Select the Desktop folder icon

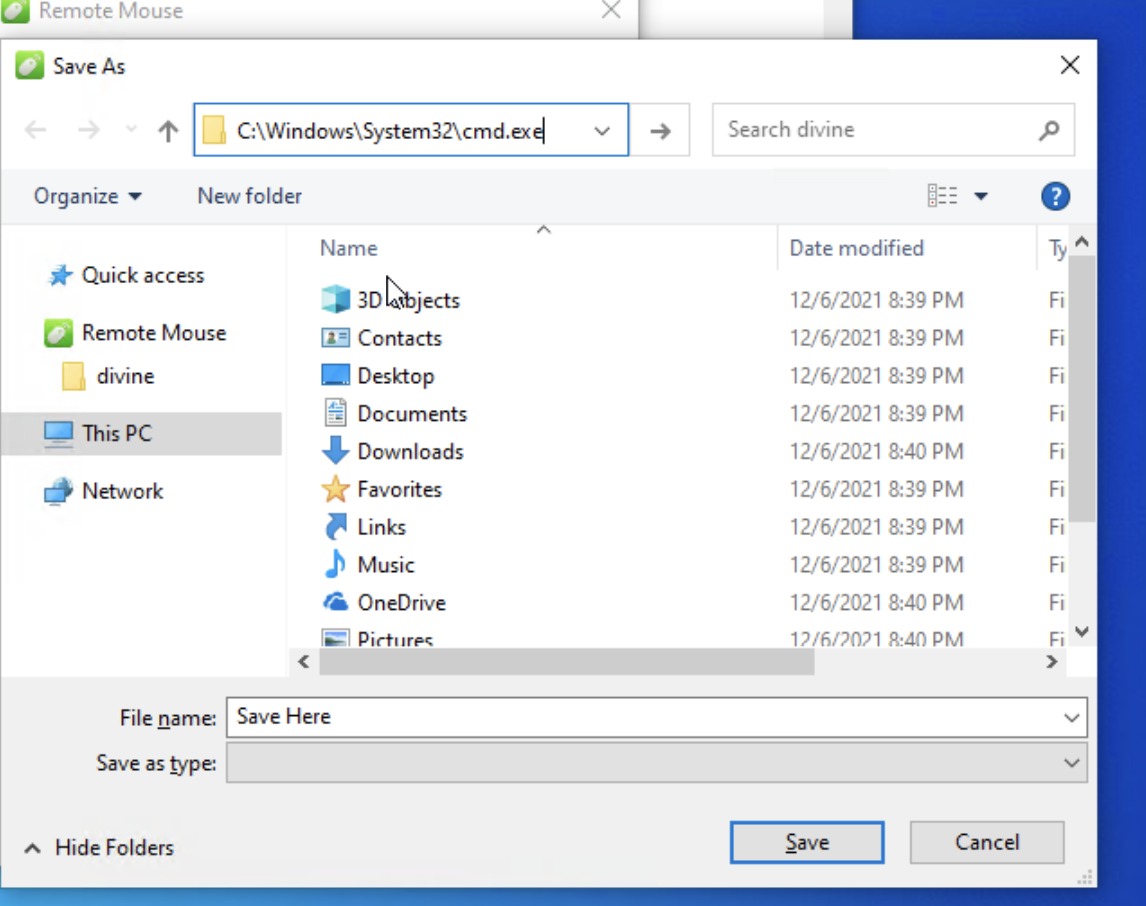pyautogui.click(x=335, y=375)
